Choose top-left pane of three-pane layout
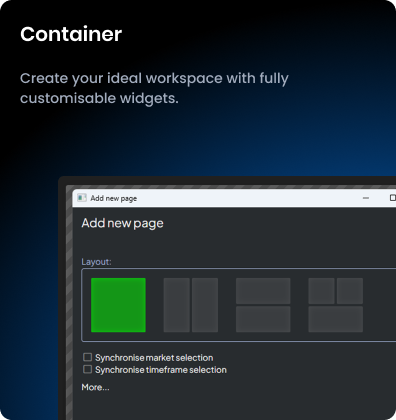 321,291
